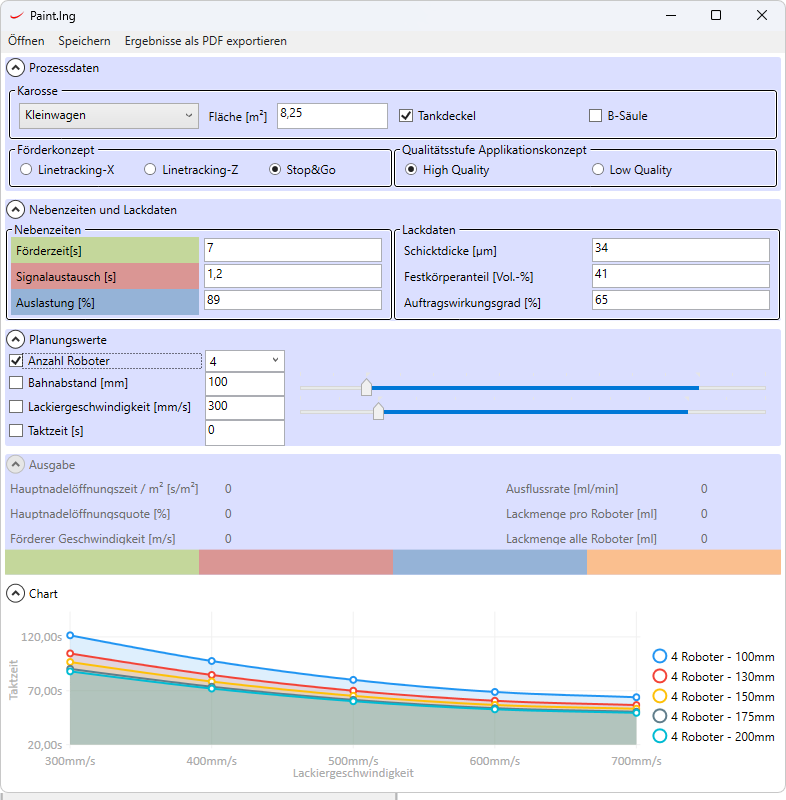Expand the Ausgabe section chevron icon
Image resolution: width=786 pixels, height=800 pixels.
click(x=15, y=465)
